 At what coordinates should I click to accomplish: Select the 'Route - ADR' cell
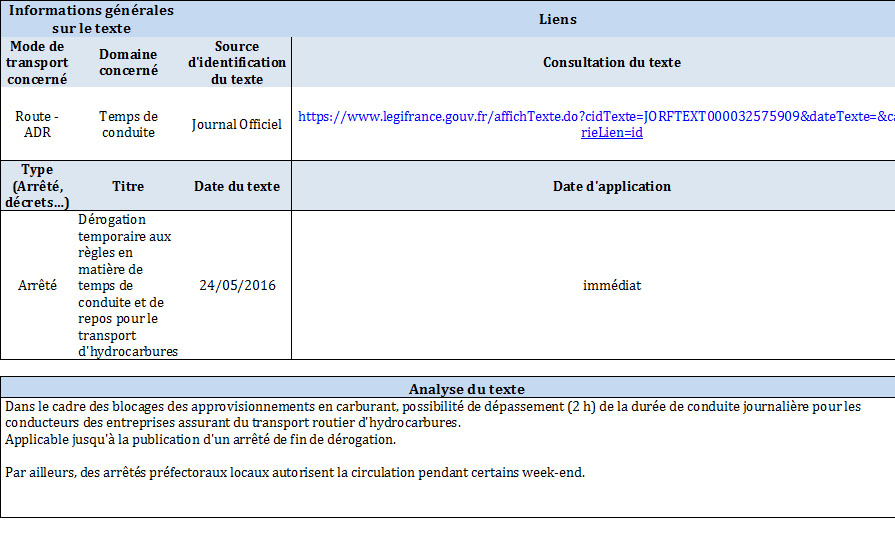coord(36,124)
